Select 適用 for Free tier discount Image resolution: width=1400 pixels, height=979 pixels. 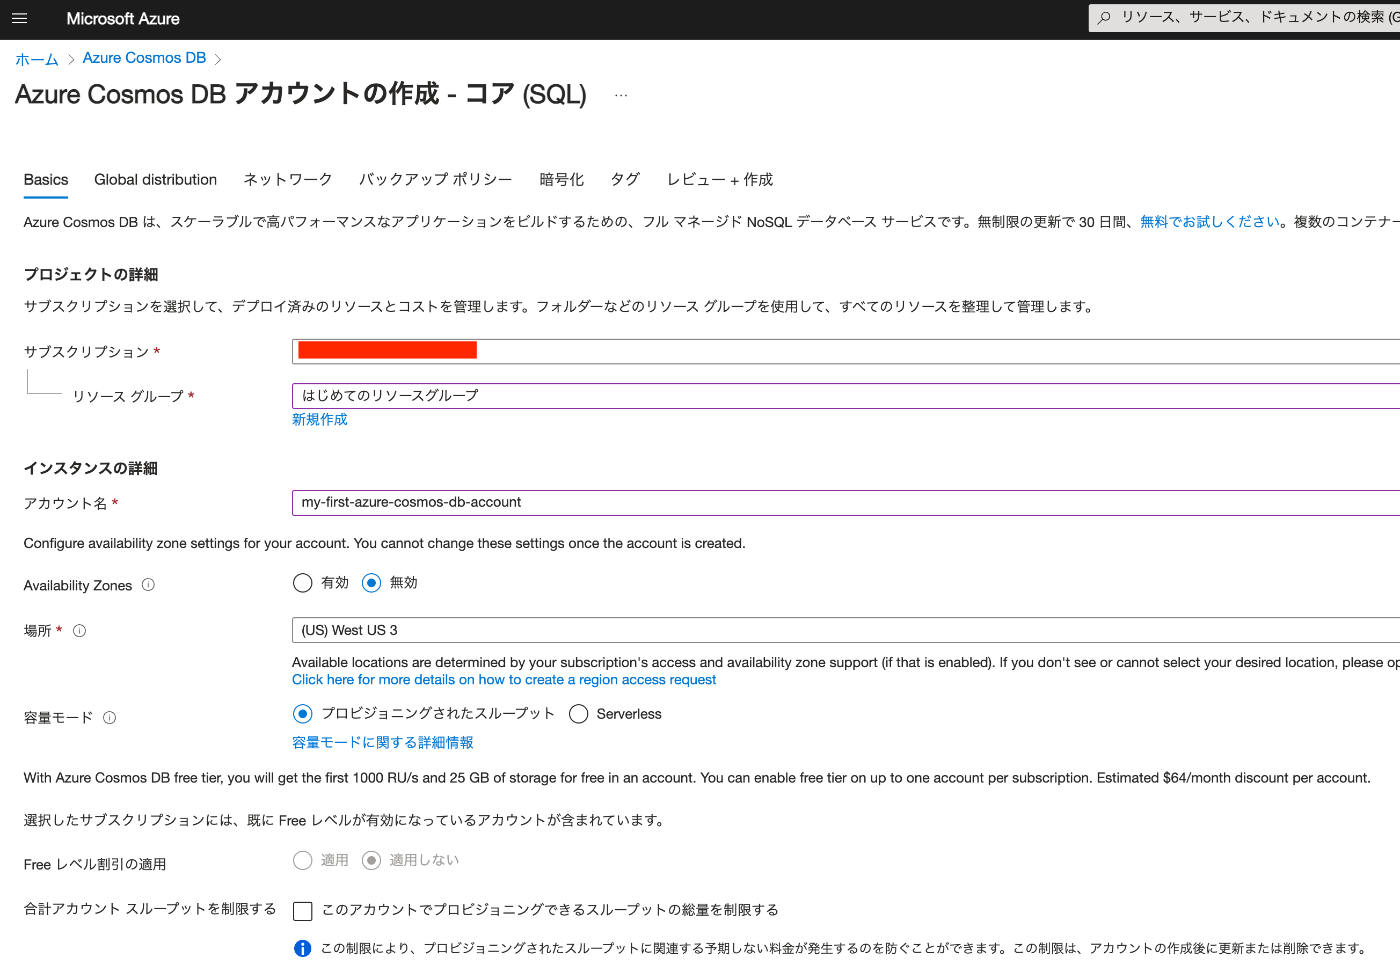(x=302, y=860)
